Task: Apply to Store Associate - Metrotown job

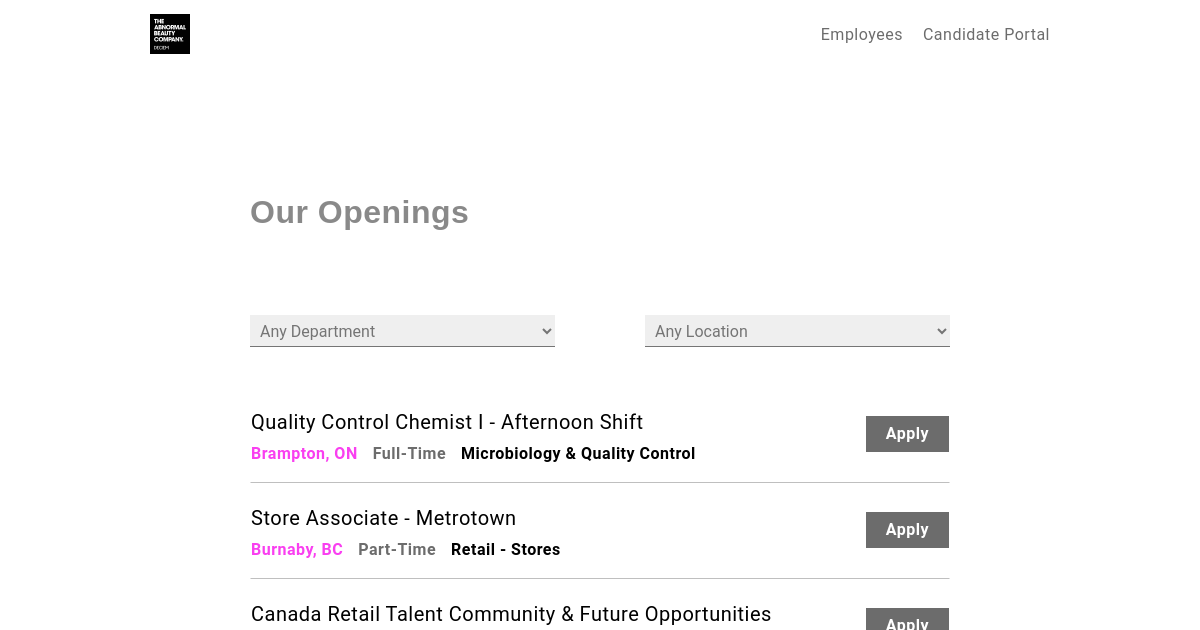Action: pyautogui.click(x=907, y=530)
